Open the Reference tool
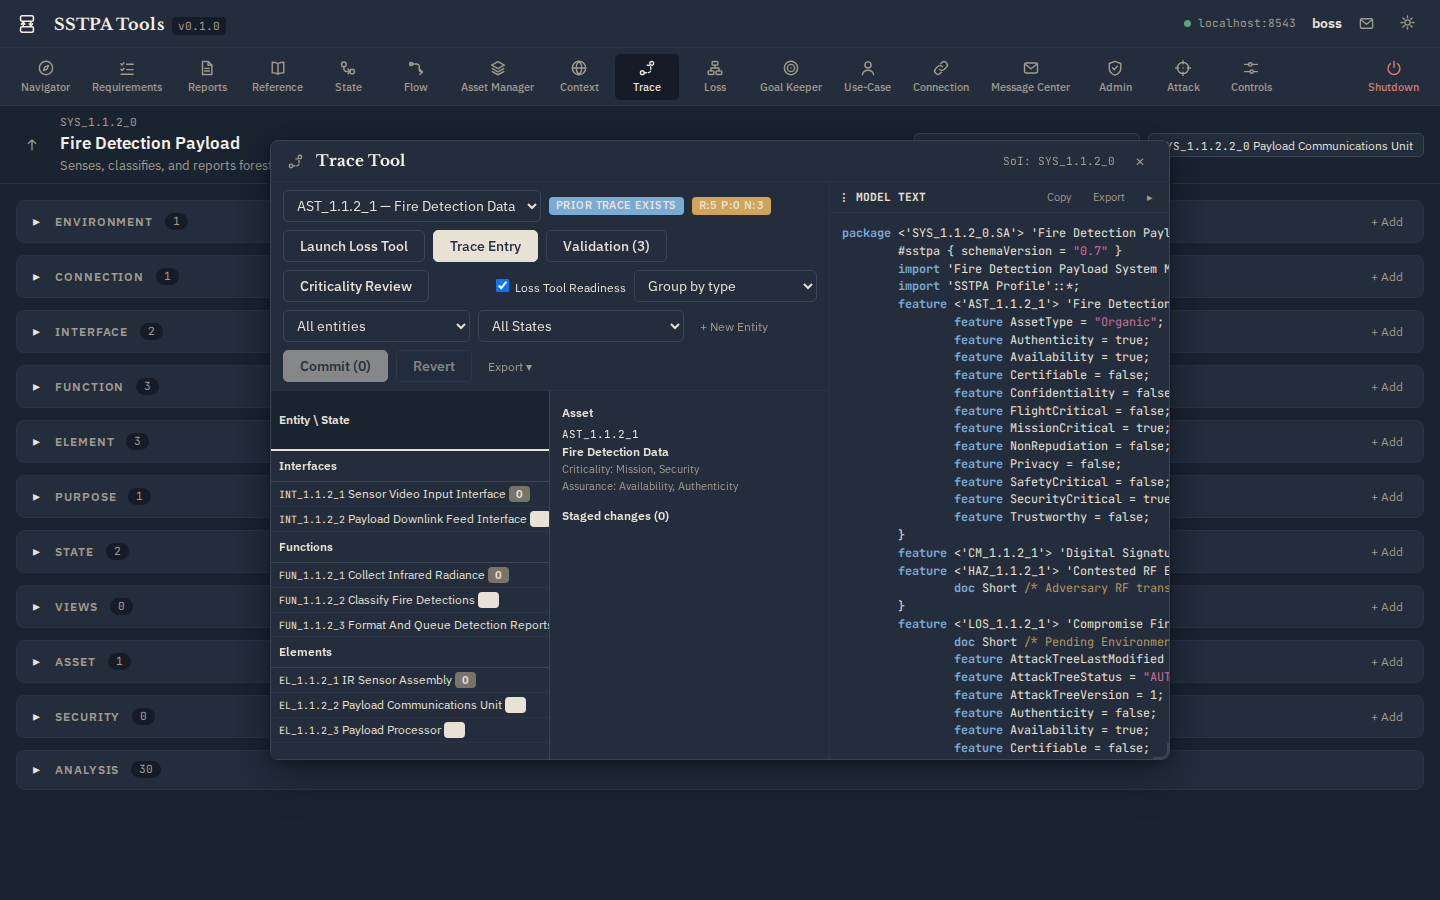The height and width of the screenshot is (900, 1440). click(x=277, y=77)
